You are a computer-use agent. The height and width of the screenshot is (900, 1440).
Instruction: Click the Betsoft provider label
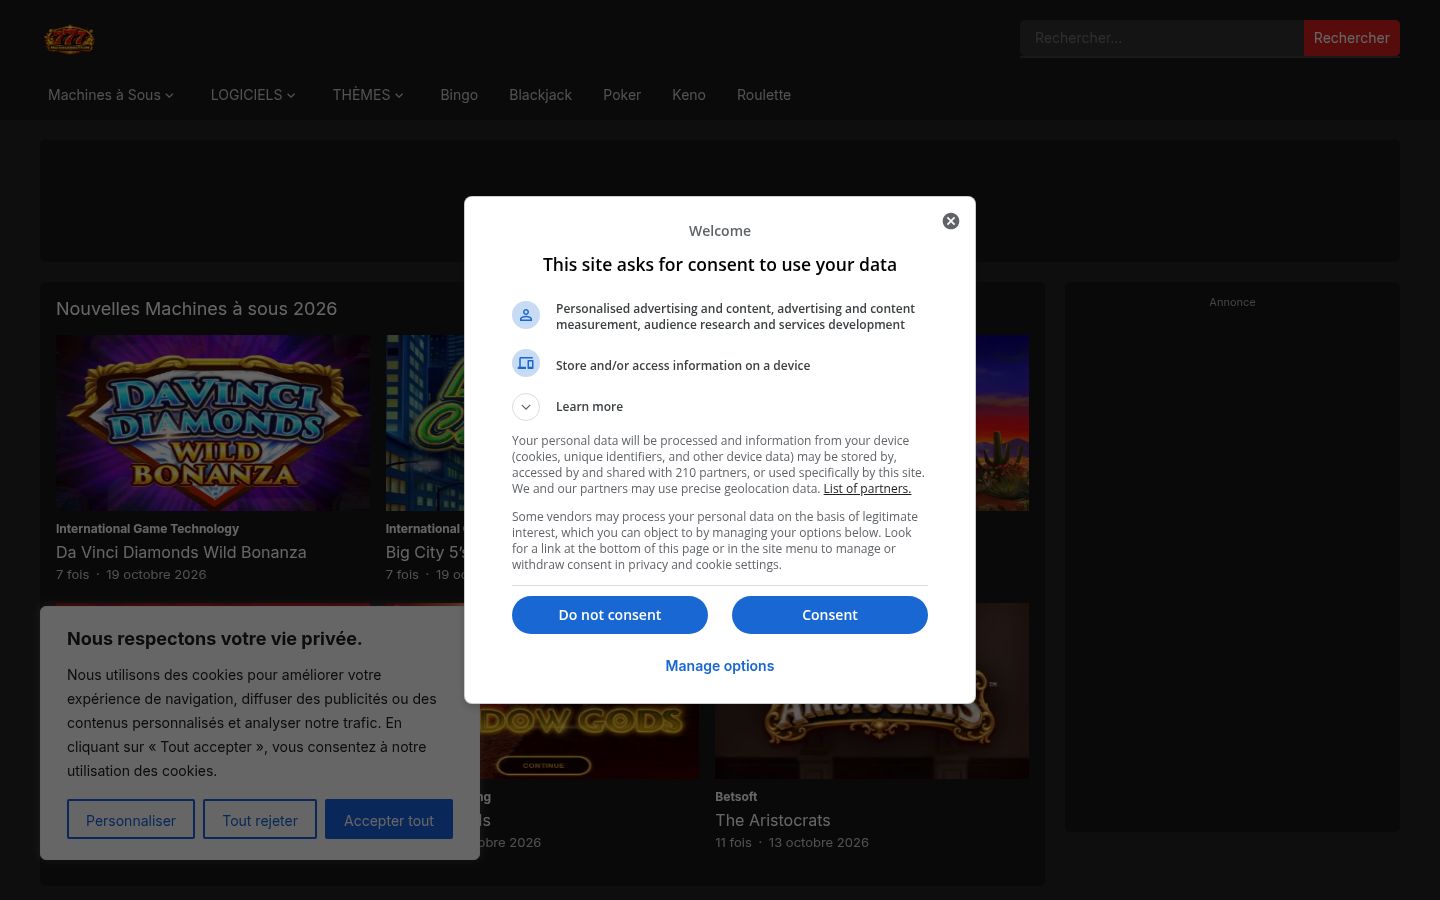tap(736, 797)
